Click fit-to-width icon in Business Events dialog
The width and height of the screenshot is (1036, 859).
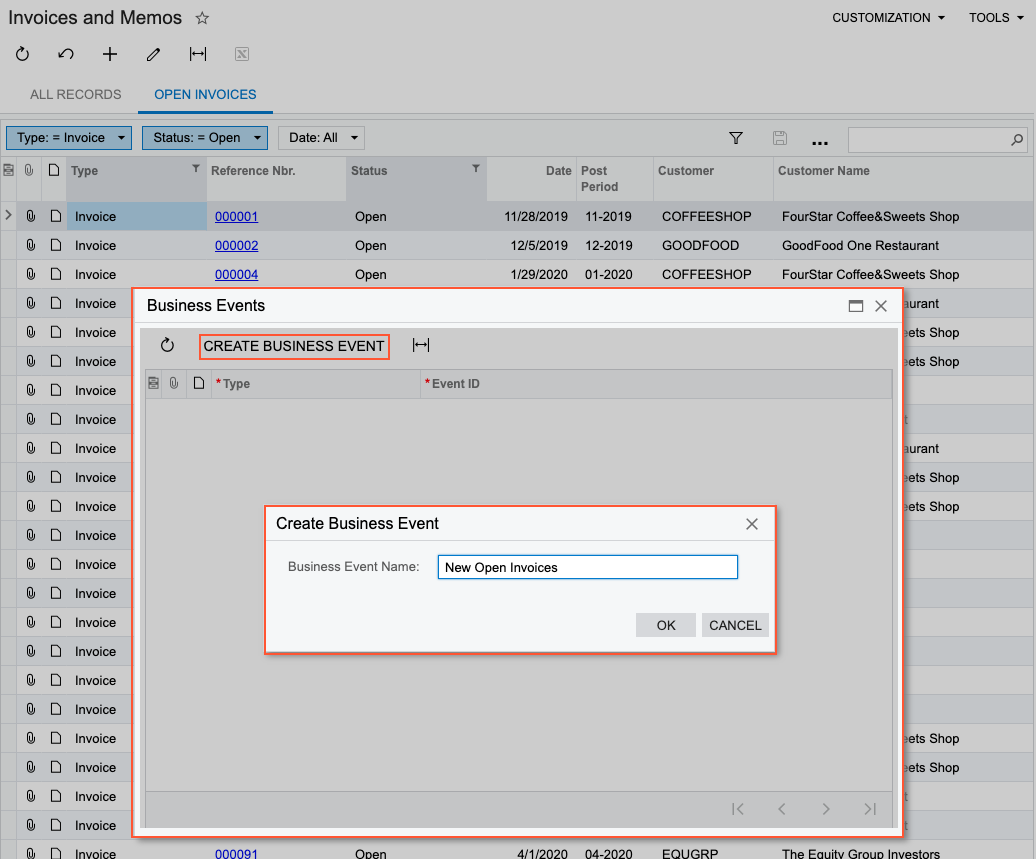[421, 345]
